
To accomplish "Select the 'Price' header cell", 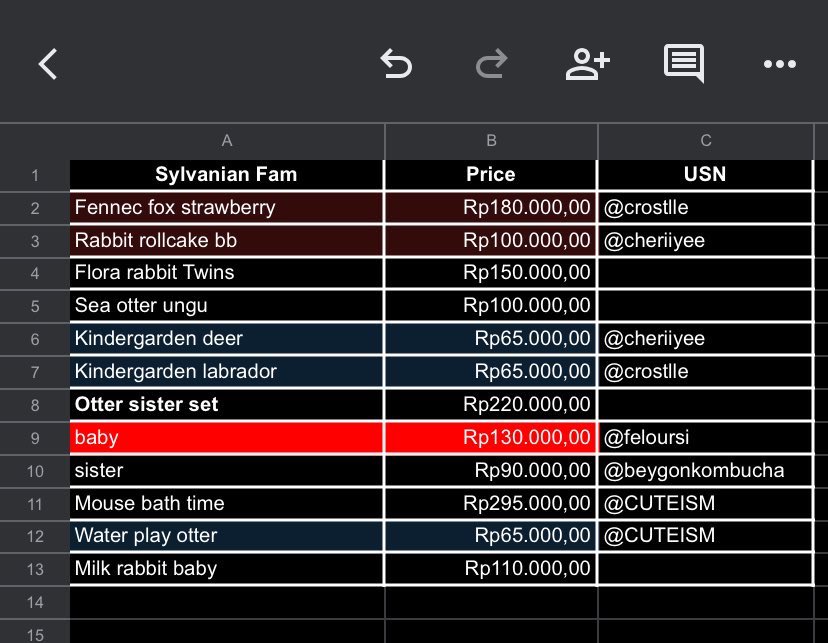I will point(491,175).
